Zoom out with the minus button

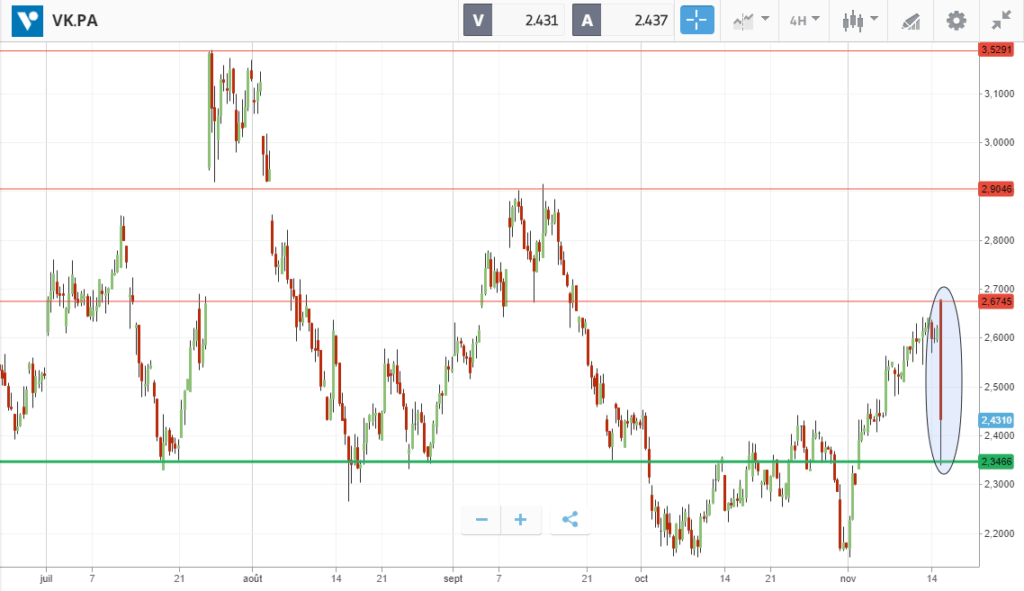(x=481, y=520)
